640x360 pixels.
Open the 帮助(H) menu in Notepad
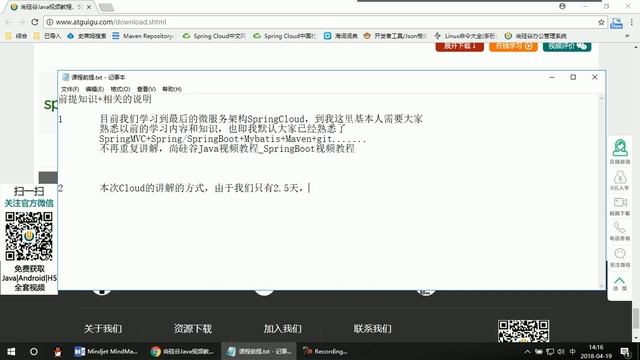(x=172, y=89)
